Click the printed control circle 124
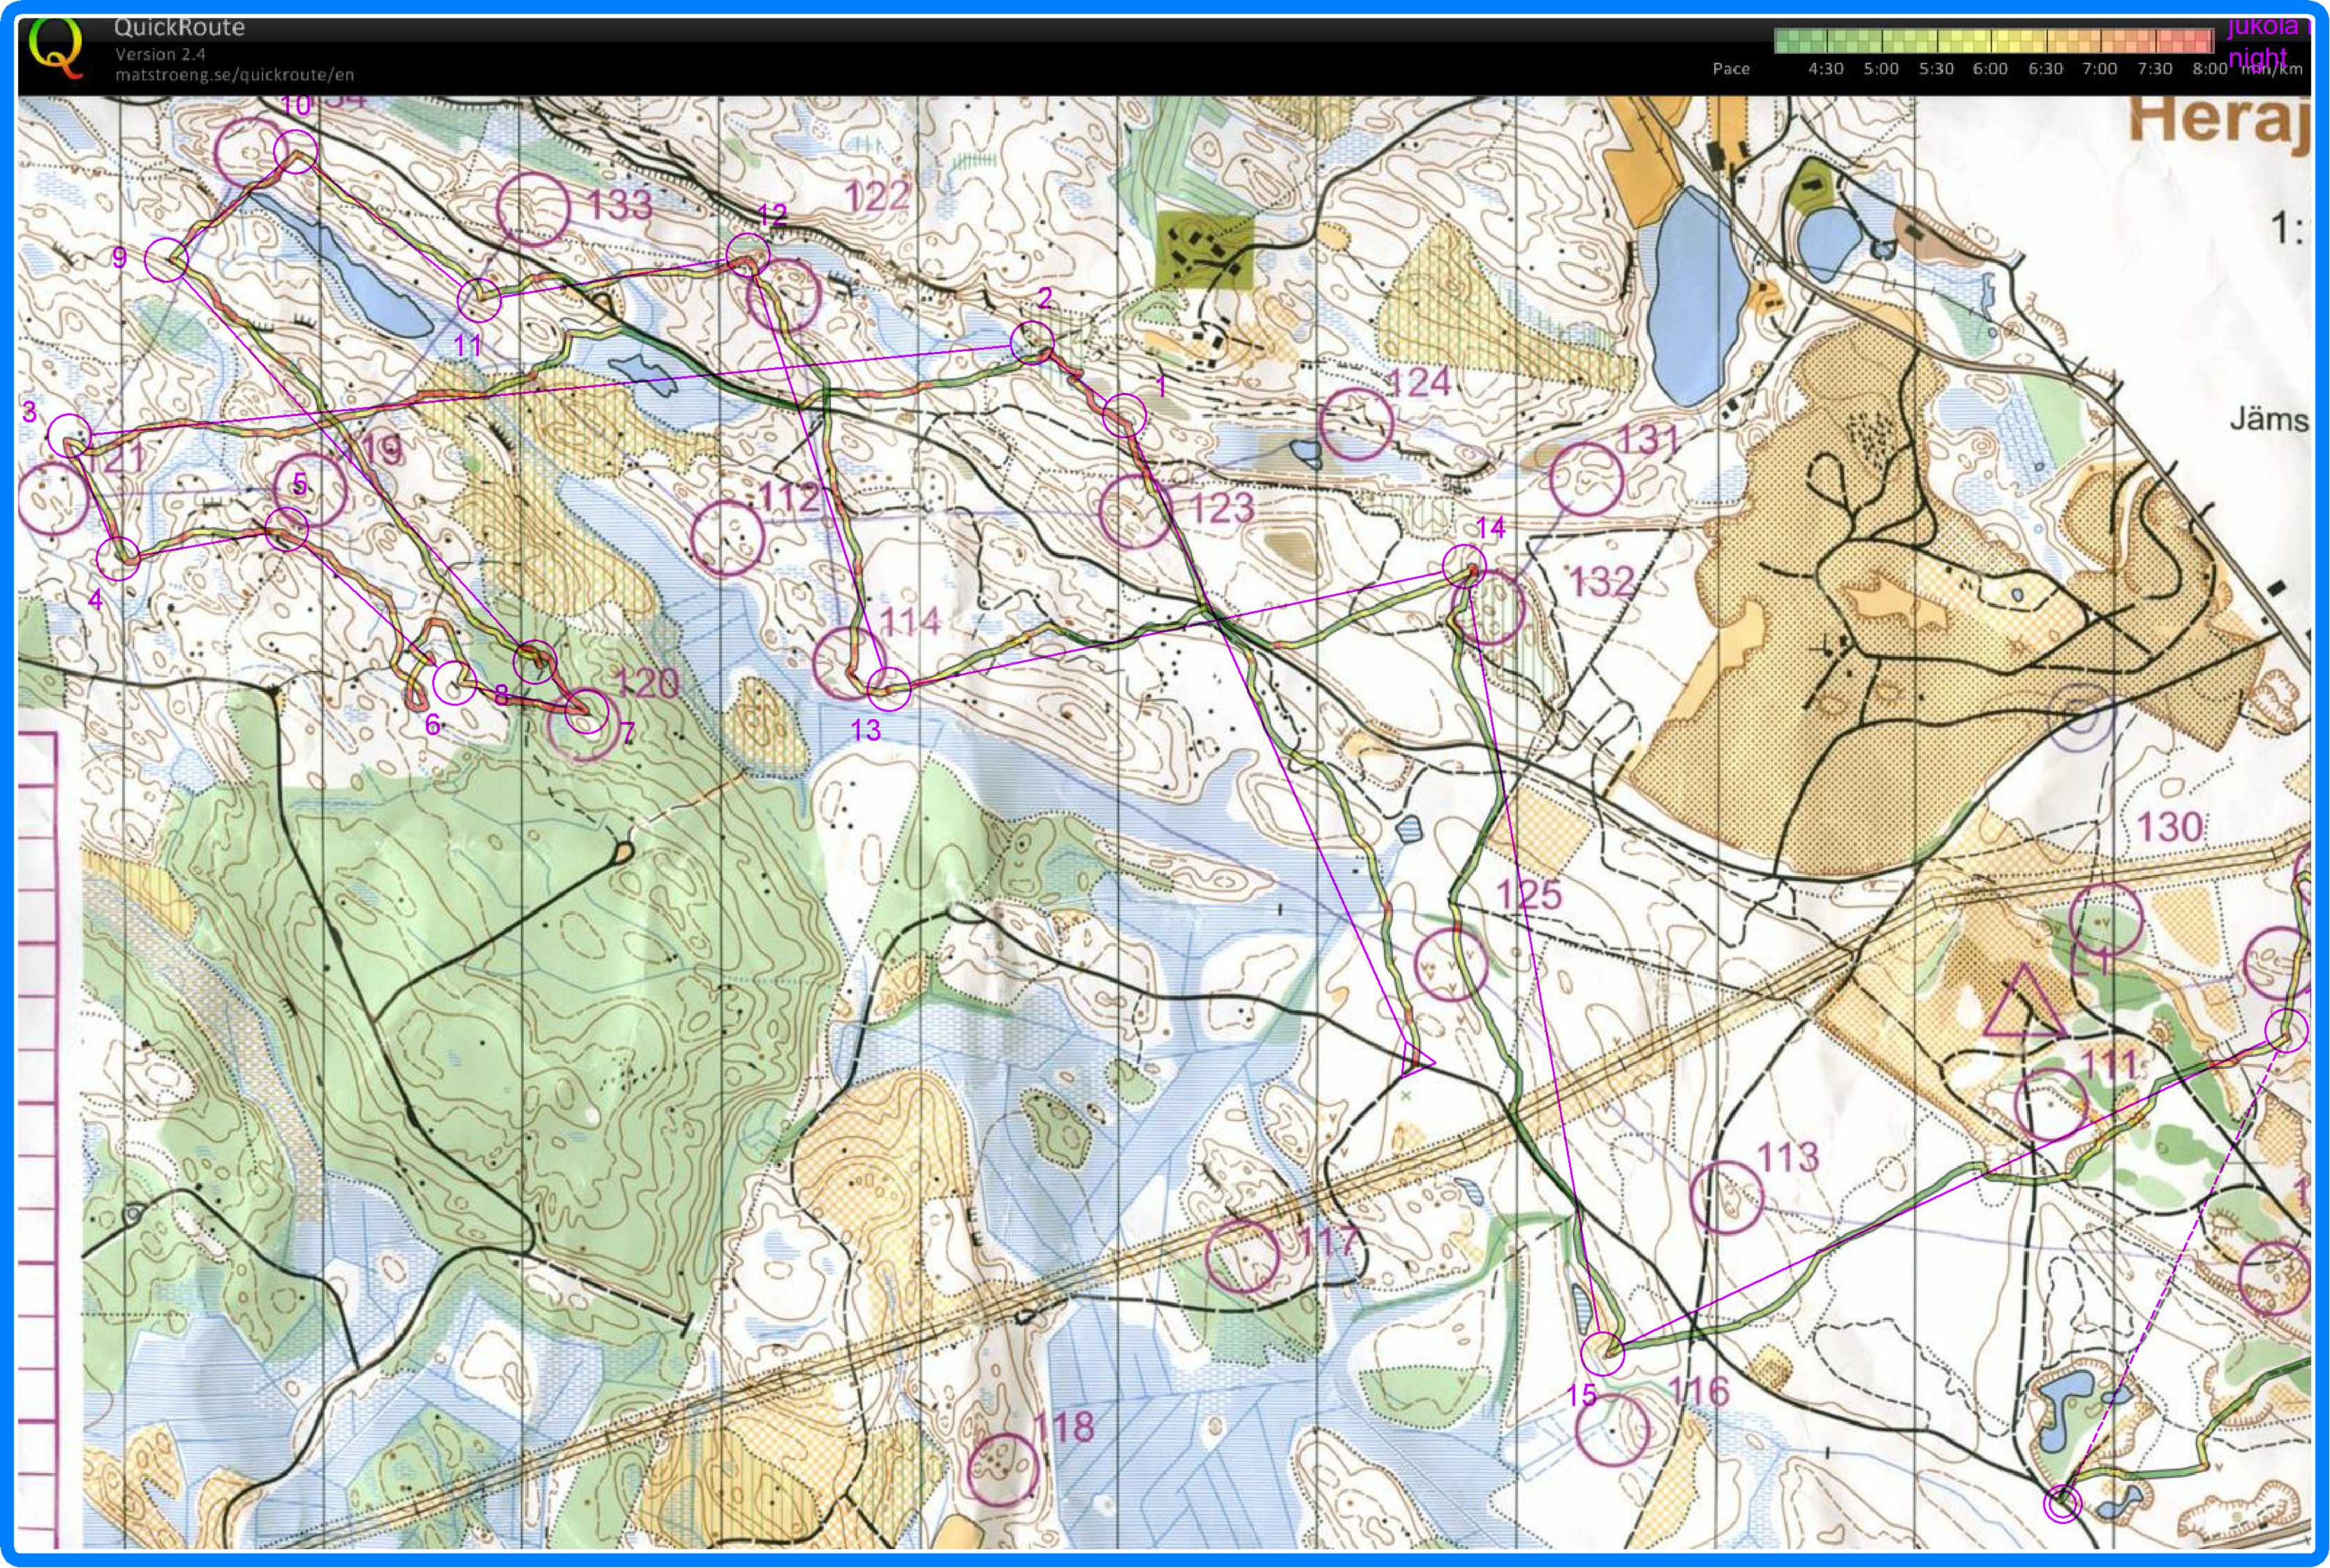Image resolution: width=2330 pixels, height=1568 pixels. (1356, 424)
